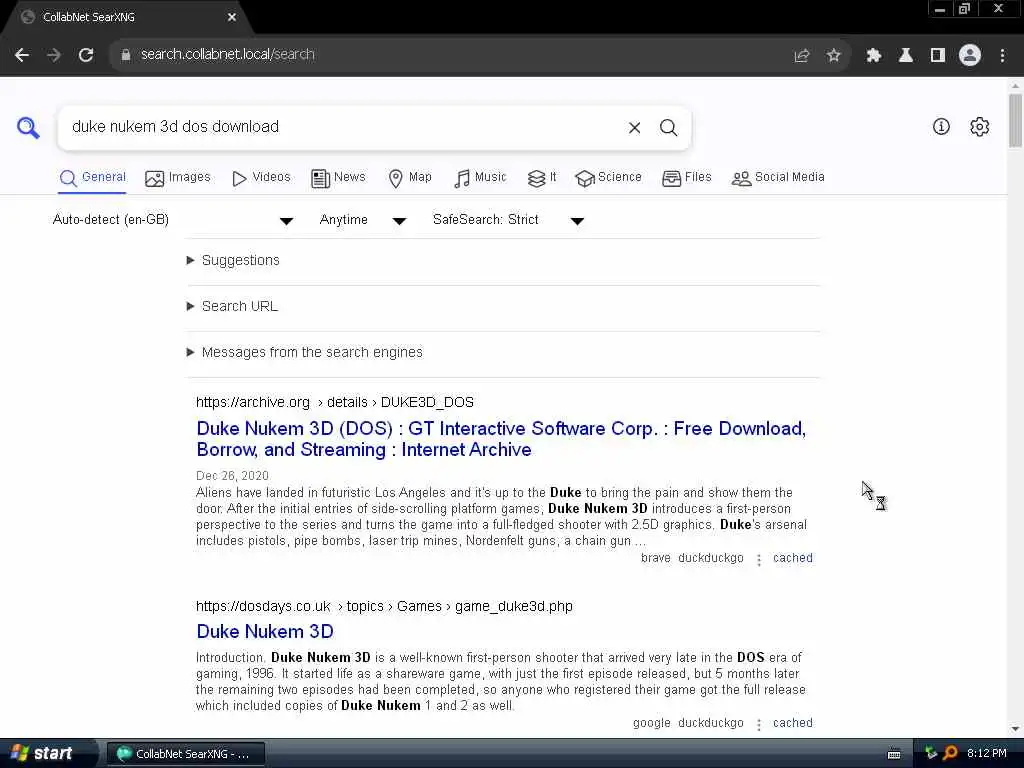Screen dimensions: 1024x768
Task: Open the Anytime time range dropdown
Action: tap(362, 220)
